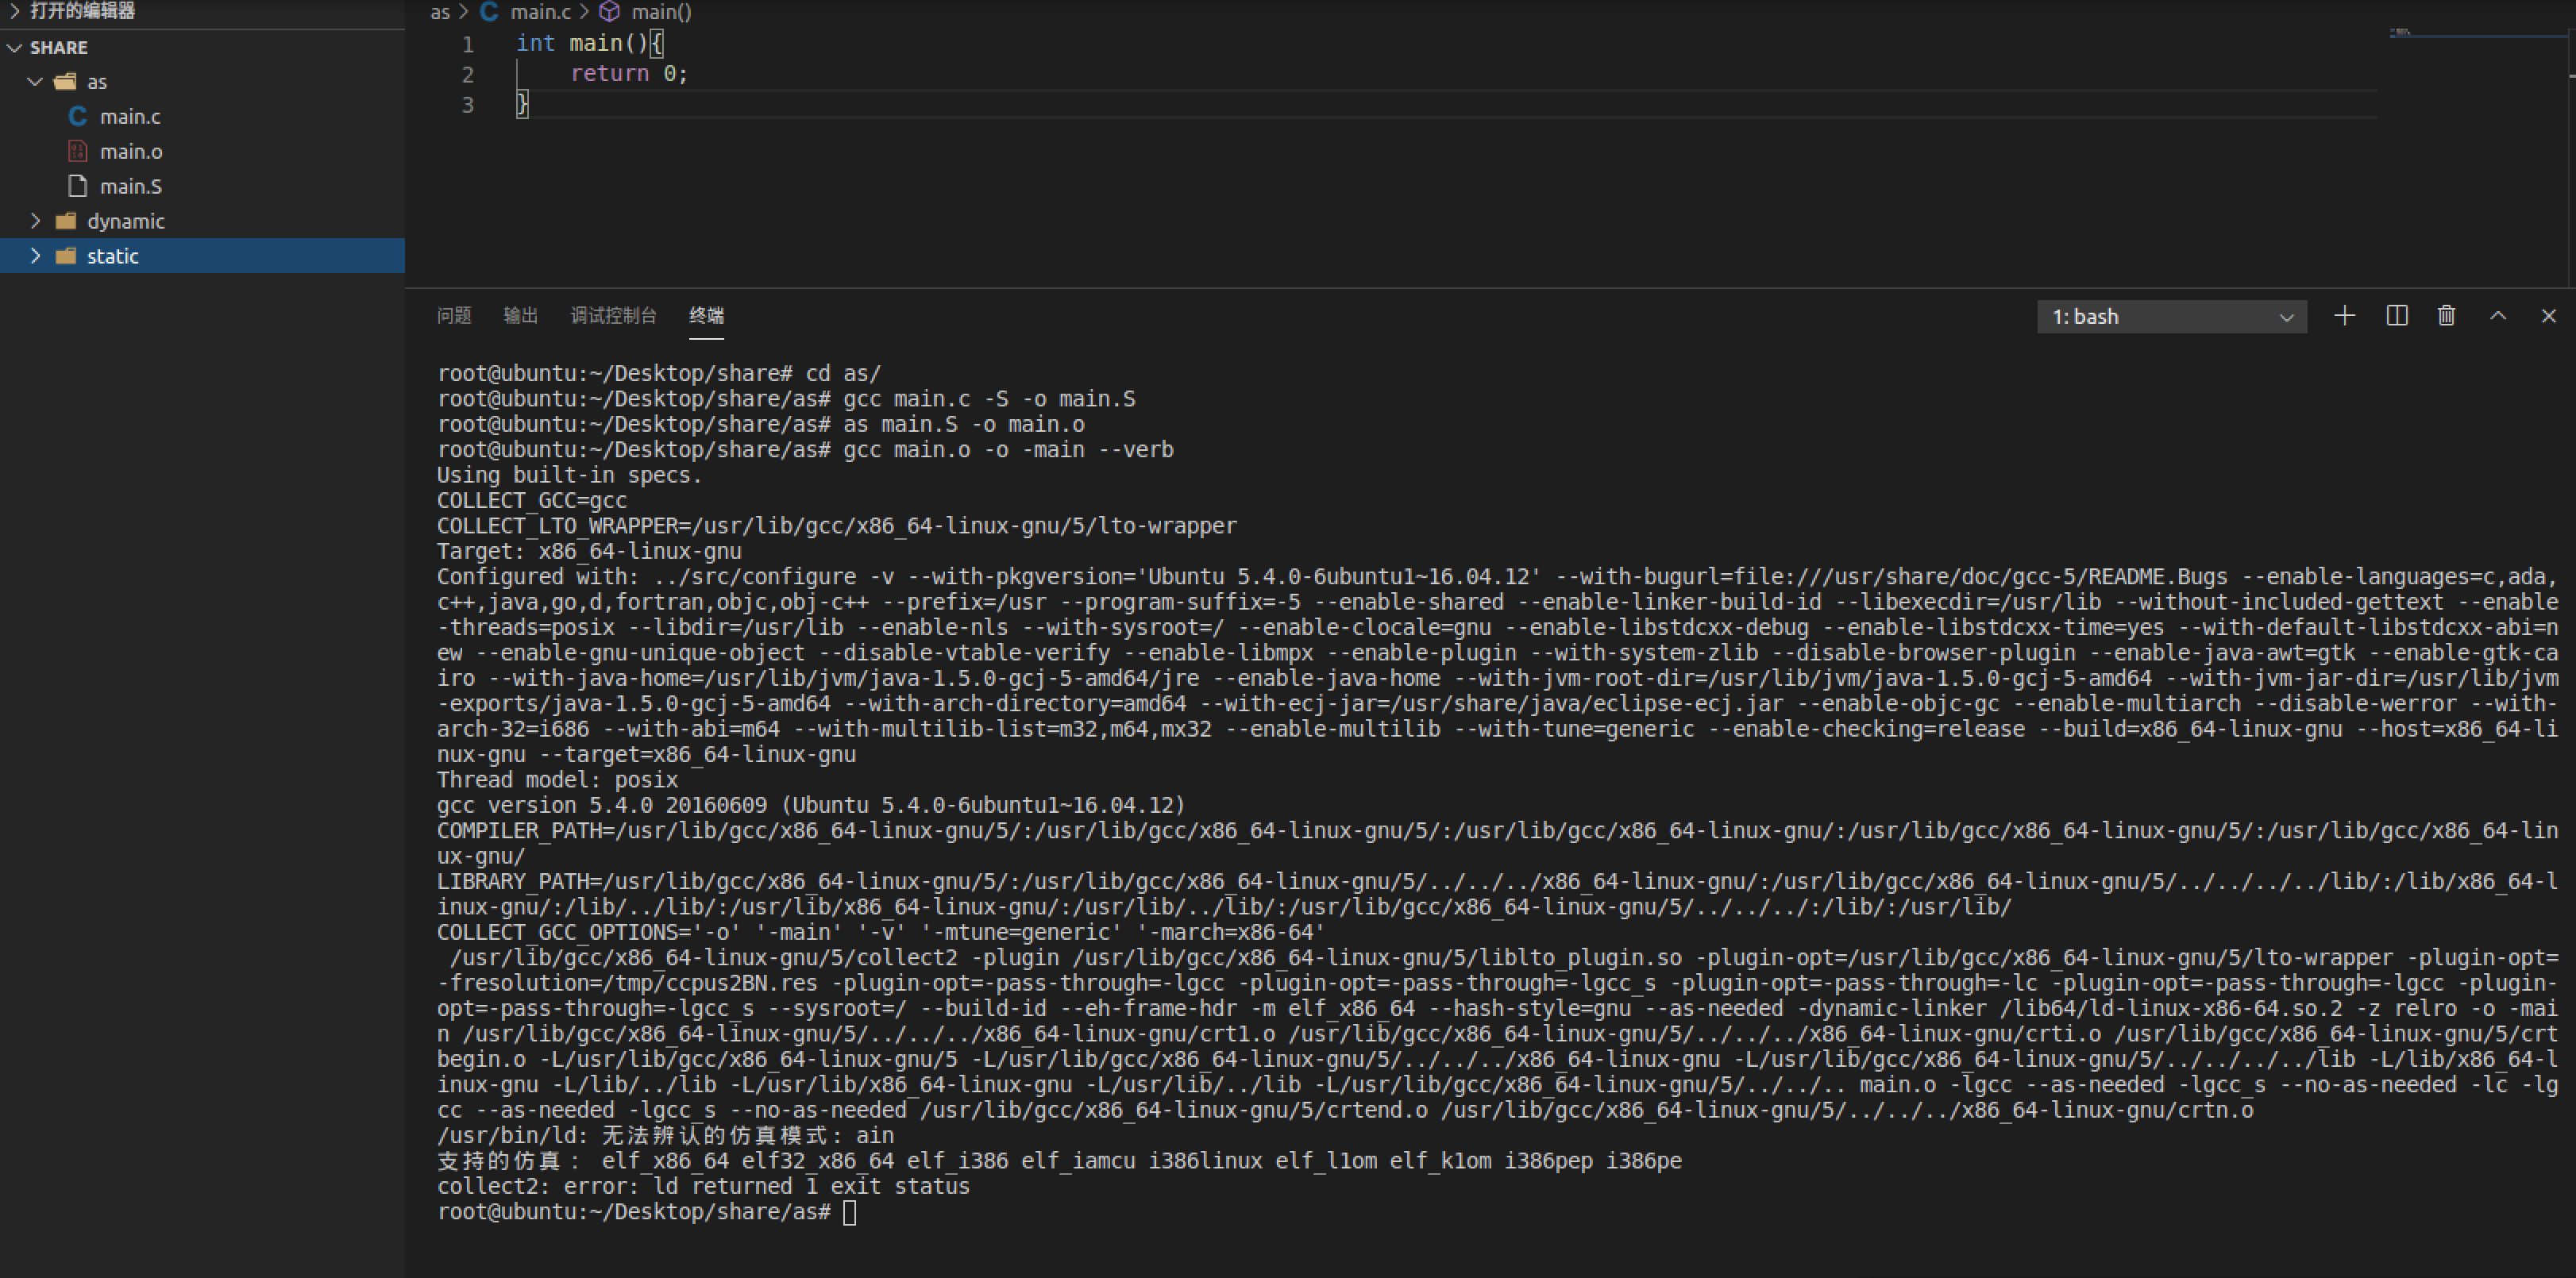Click the blank file icon beside main.S

point(77,187)
